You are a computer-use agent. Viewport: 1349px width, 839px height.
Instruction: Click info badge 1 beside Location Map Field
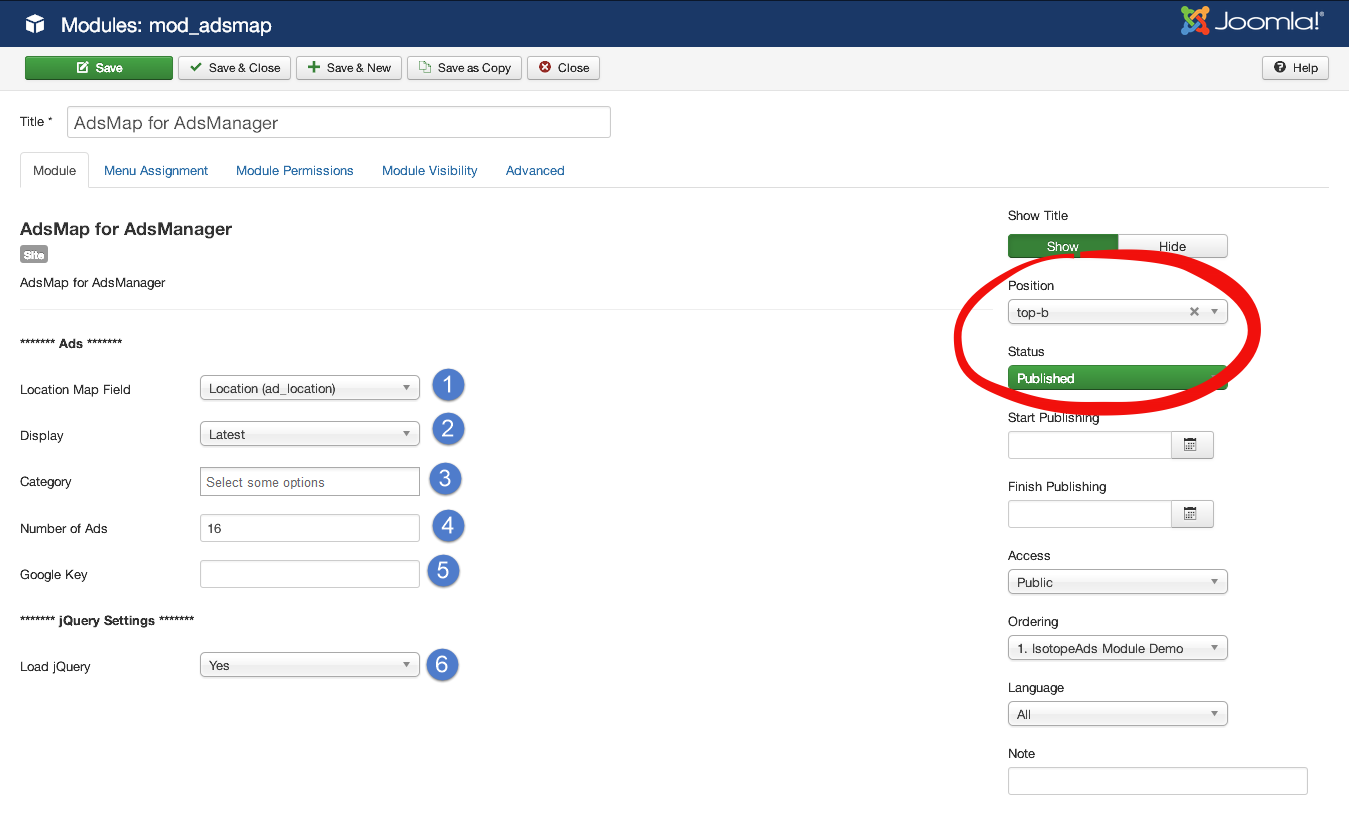448,385
